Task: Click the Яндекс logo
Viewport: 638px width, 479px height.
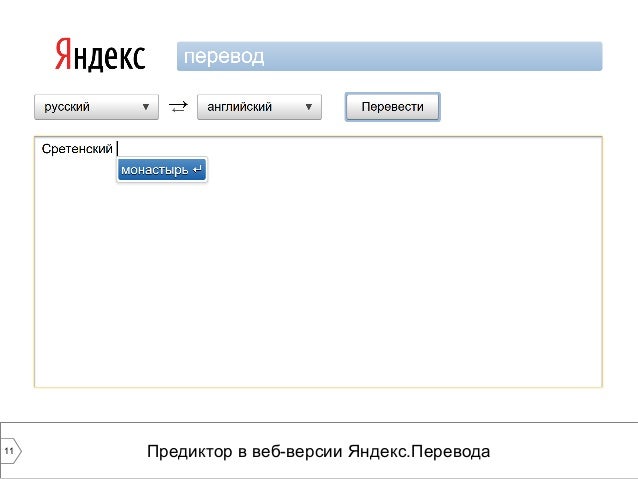Action: (x=100, y=55)
